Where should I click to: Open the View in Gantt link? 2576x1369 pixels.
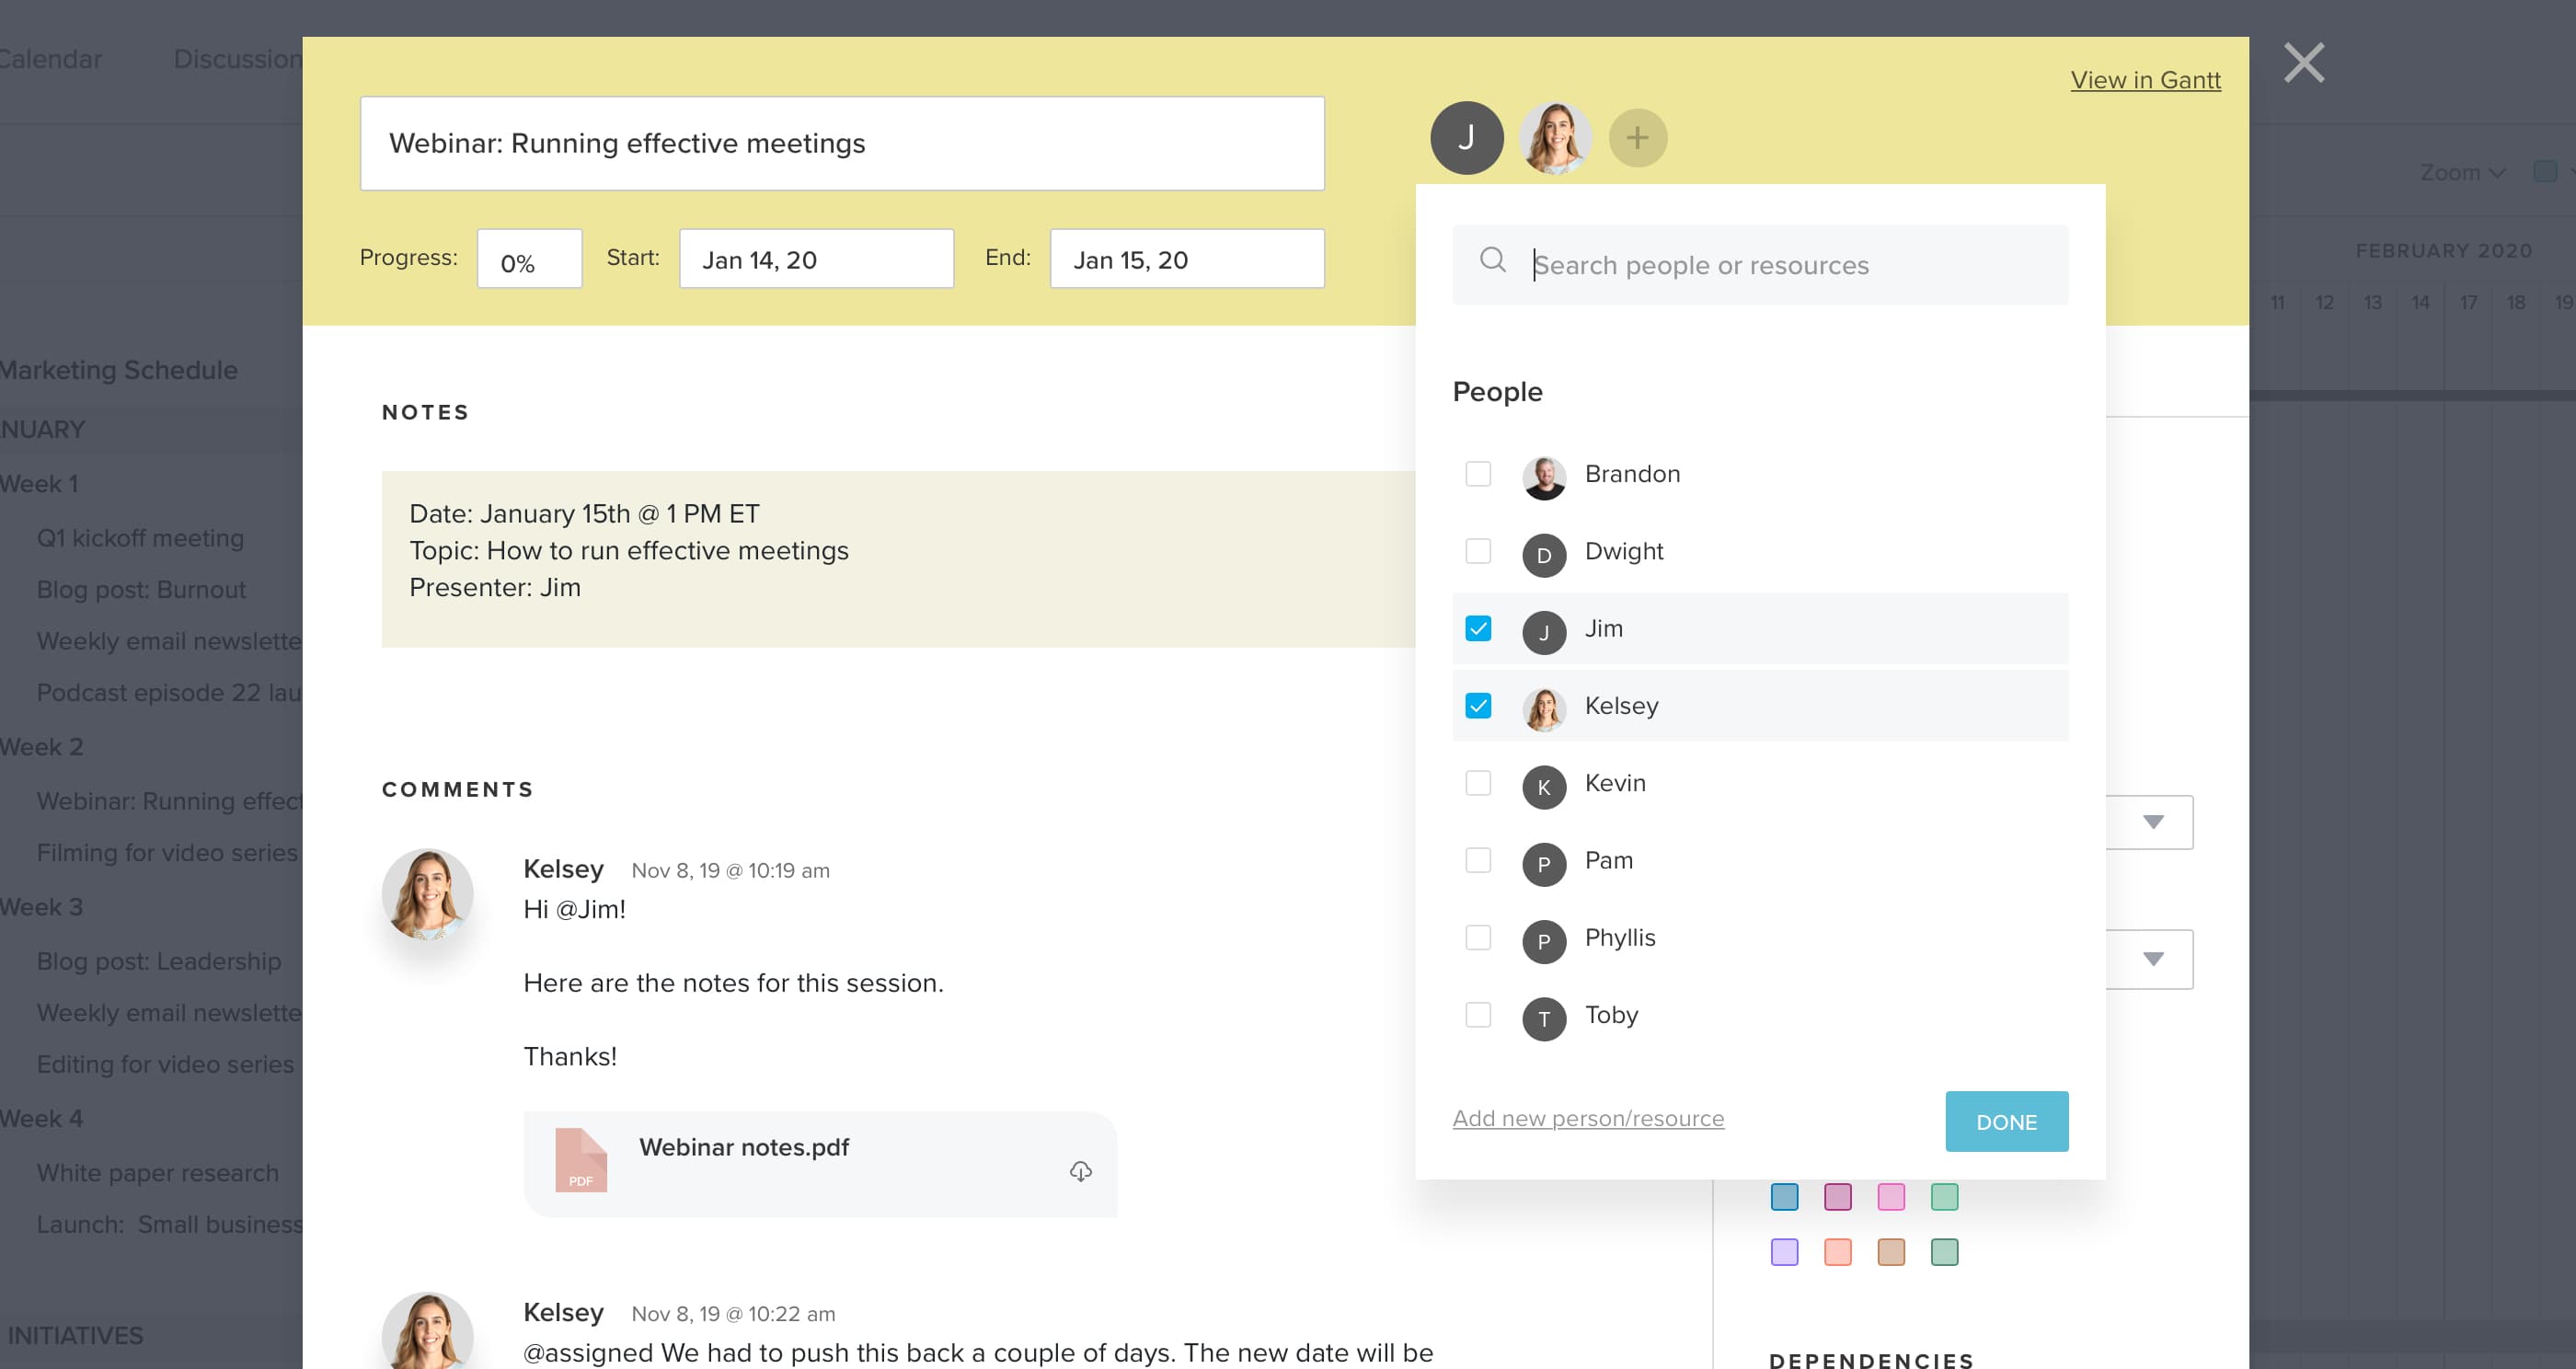tap(2144, 80)
